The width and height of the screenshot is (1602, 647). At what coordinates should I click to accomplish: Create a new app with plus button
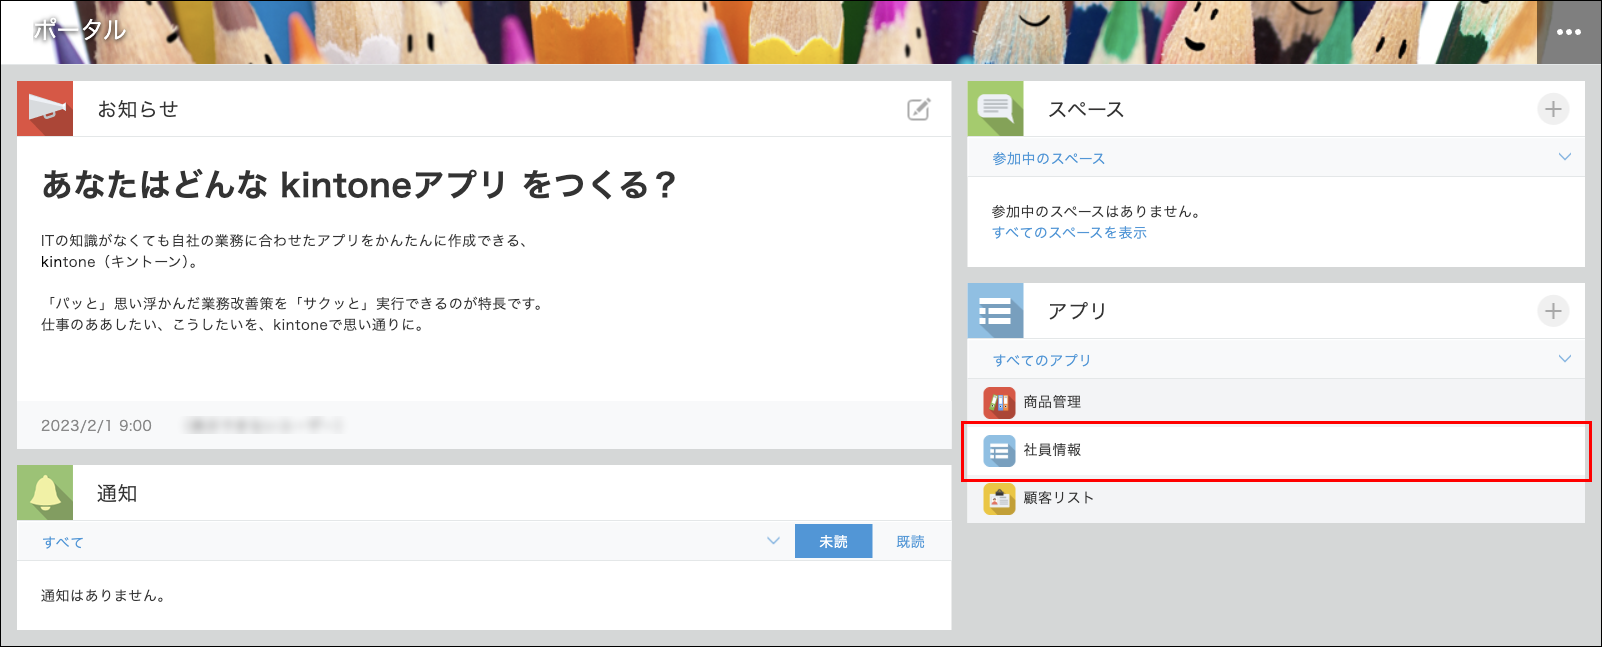click(x=1553, y=311)
